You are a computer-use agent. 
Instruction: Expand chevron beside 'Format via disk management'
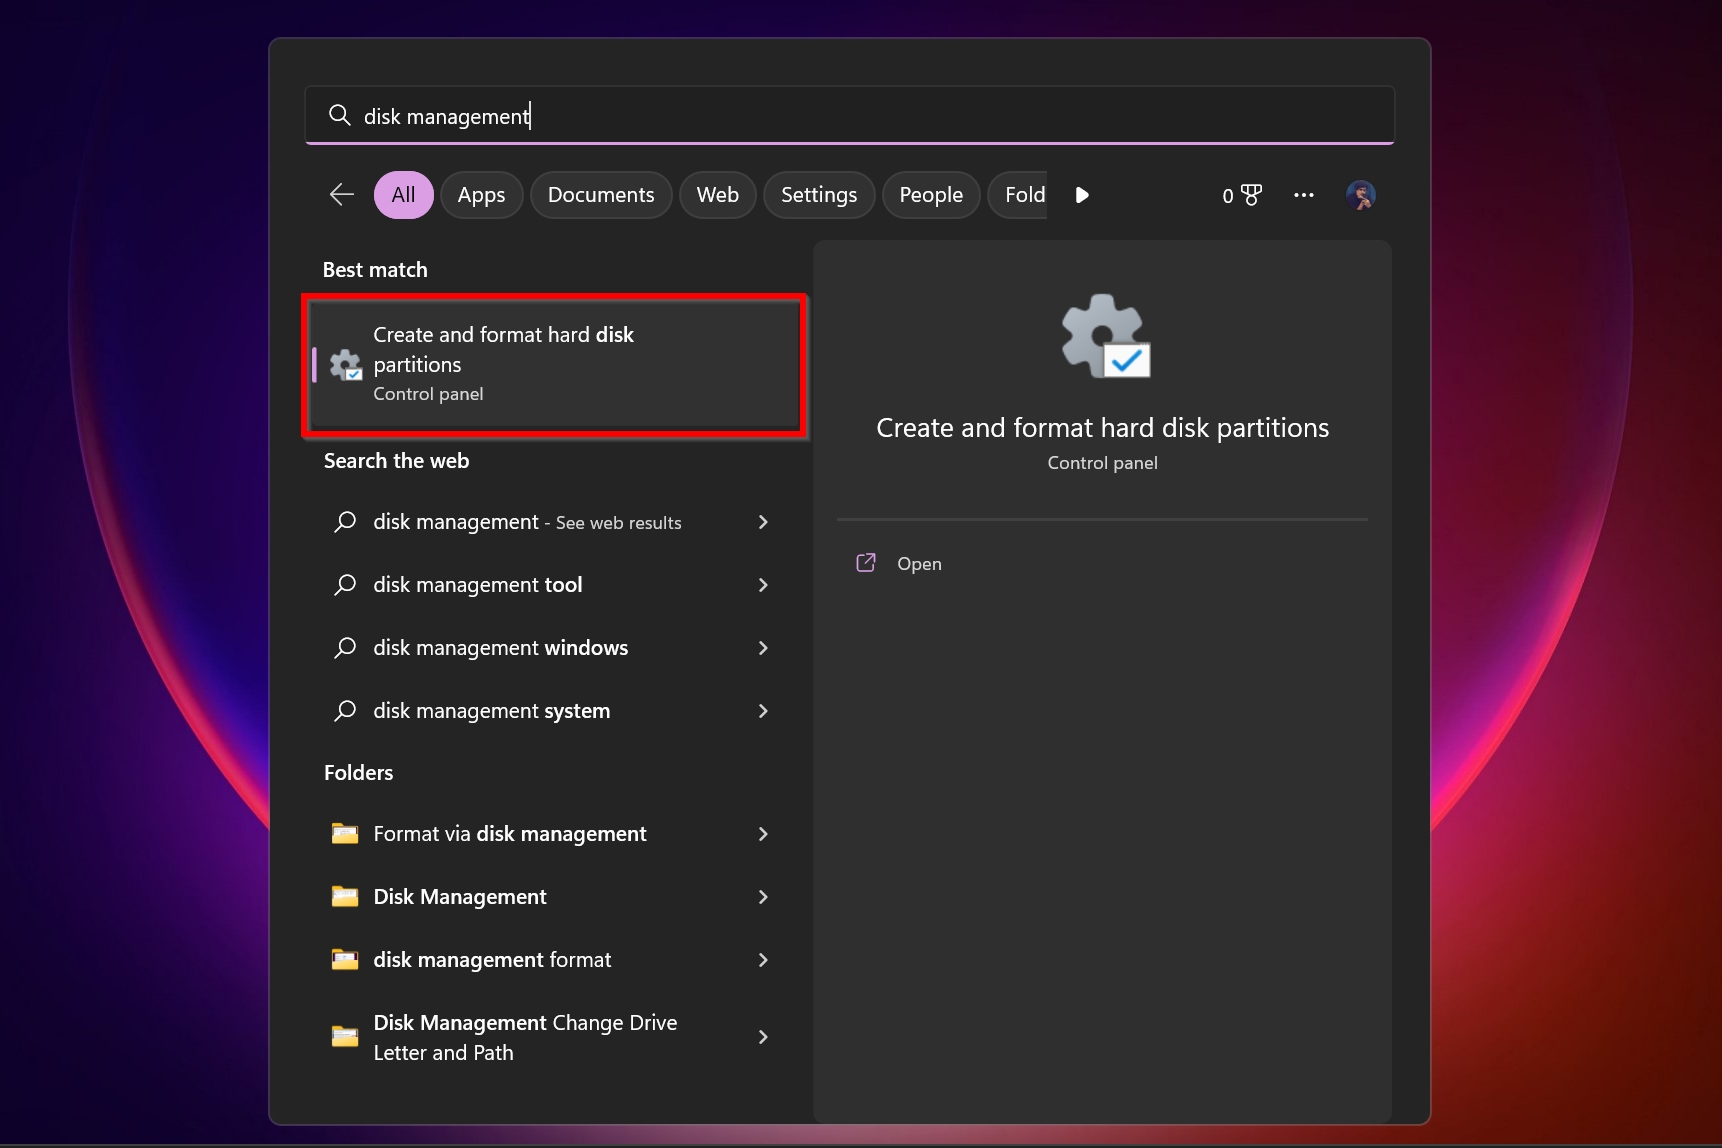763,834
